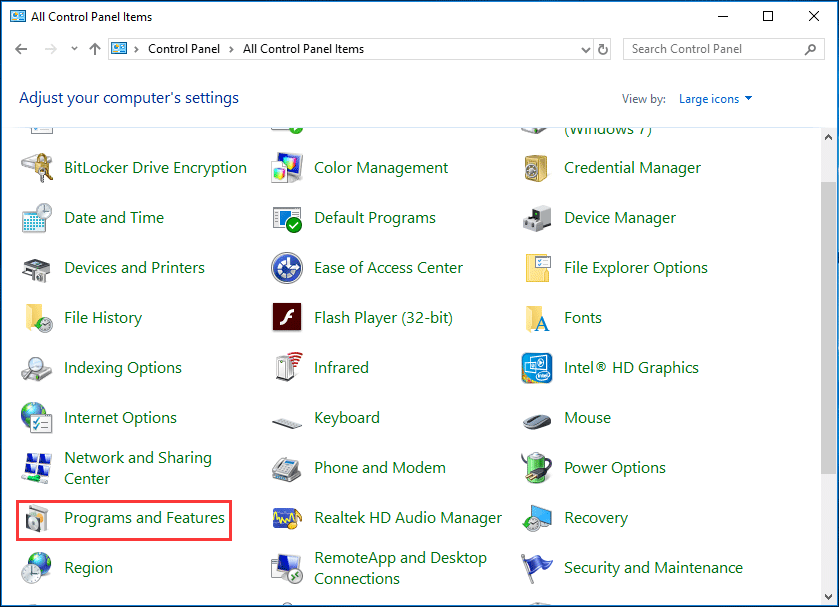Open the Realtek HD Audio Manager icon
This screenshot has width=839, height=607.
[x=287, y=518]
